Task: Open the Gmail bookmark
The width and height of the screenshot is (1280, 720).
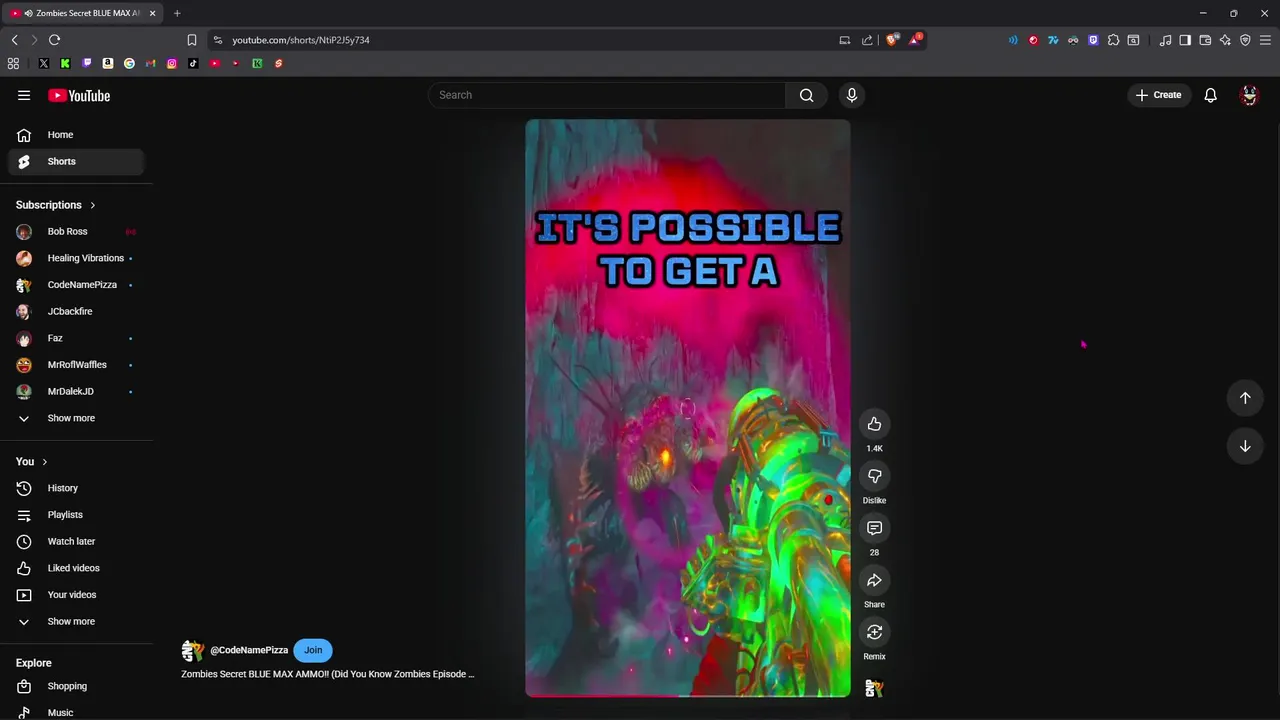Action: [x=150, y=63]
